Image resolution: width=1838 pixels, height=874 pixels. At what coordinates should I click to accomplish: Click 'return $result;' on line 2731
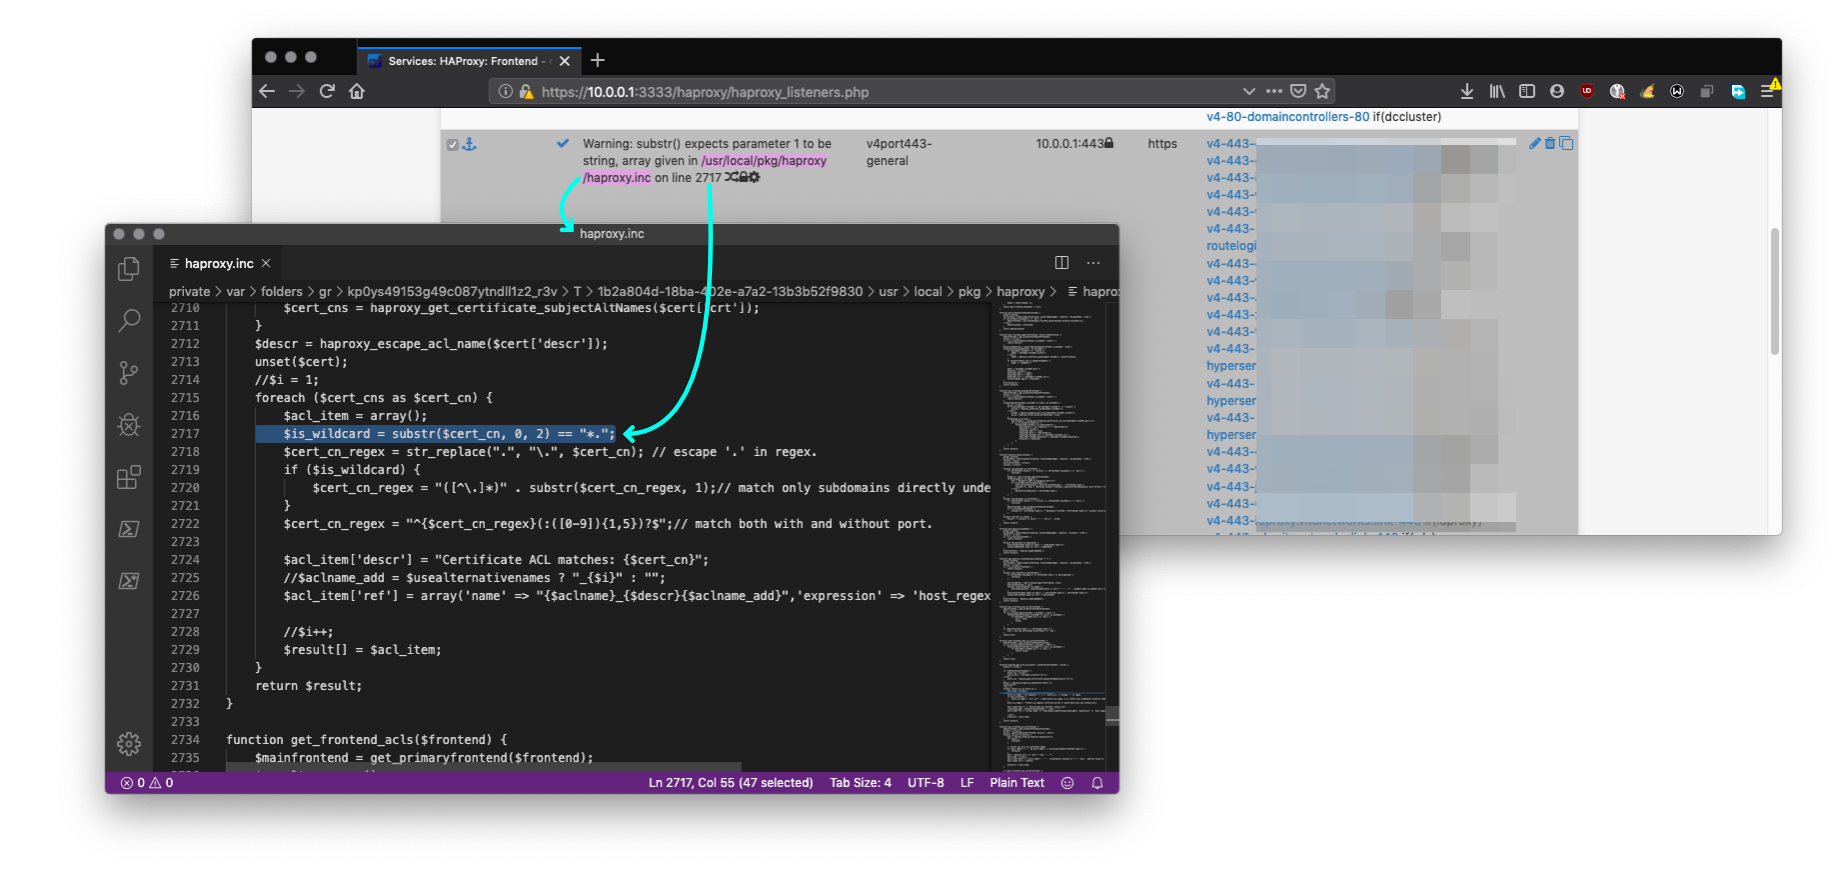(308, 686)
